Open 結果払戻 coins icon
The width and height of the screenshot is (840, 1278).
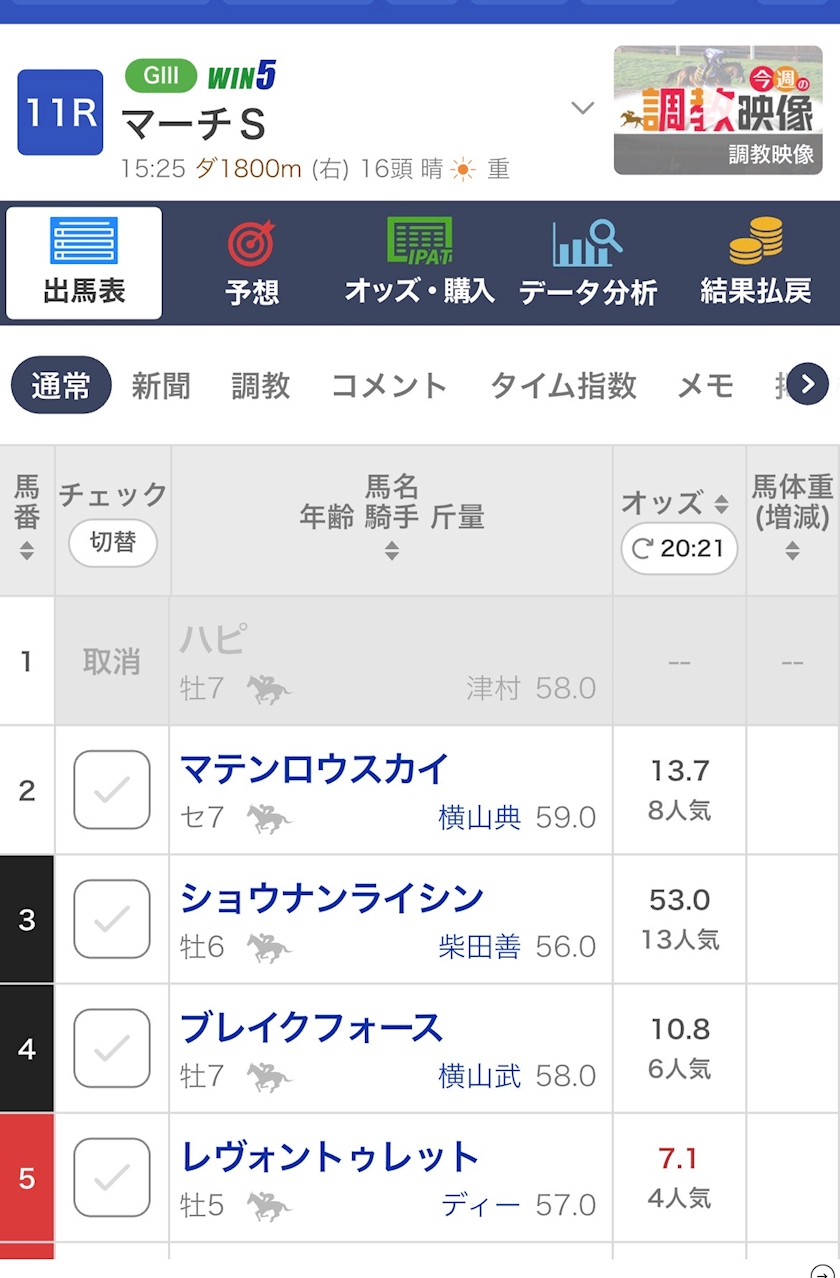755,241
